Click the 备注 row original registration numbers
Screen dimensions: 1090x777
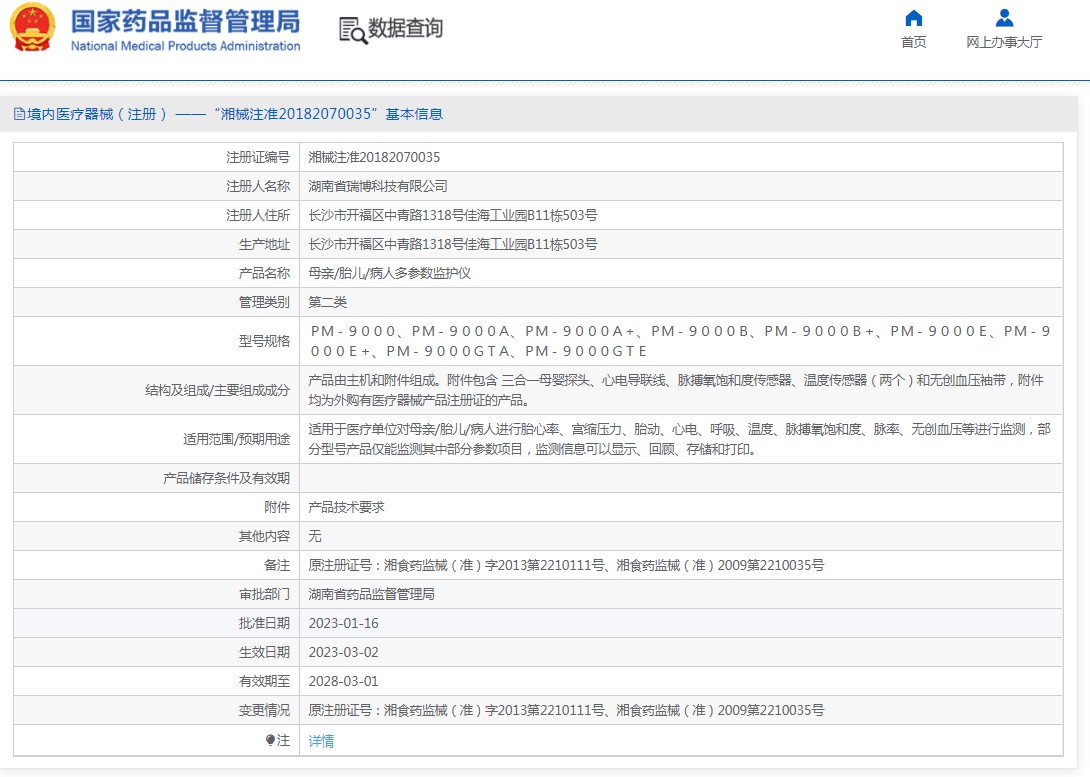coord(566,565)
